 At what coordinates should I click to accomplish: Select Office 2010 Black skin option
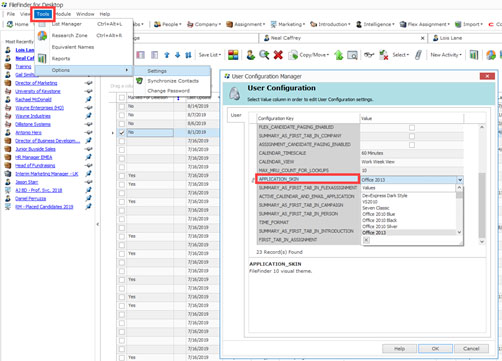(x=380, y=220)
